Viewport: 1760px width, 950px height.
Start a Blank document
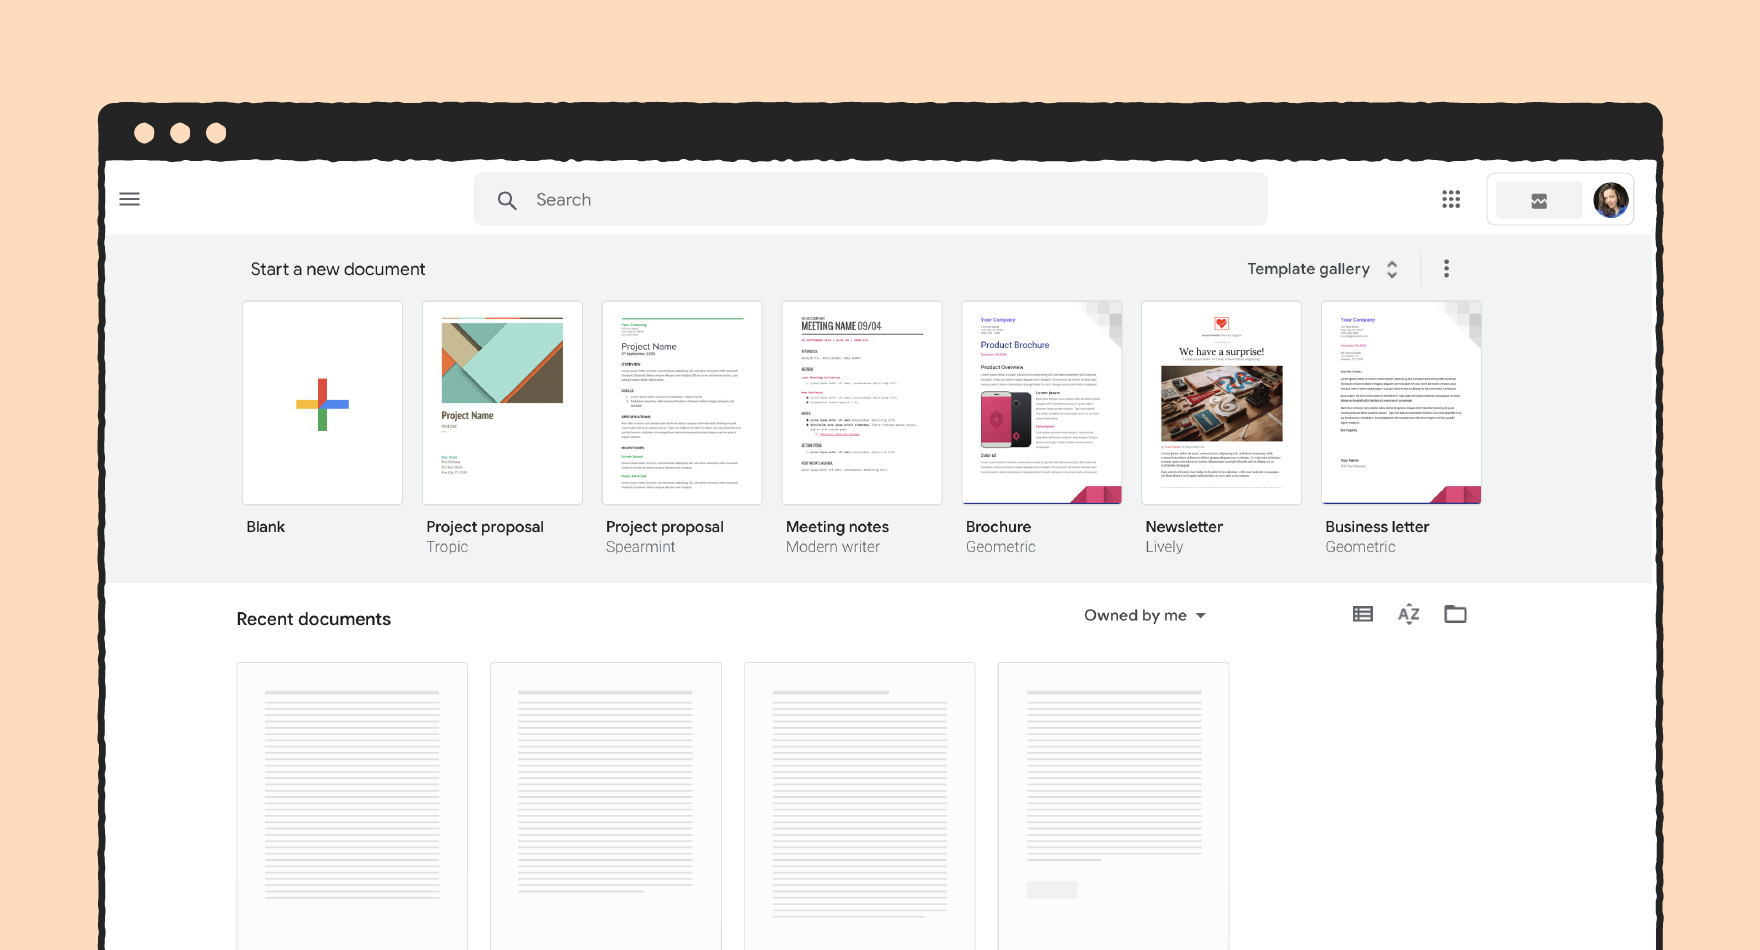(322, 403)
